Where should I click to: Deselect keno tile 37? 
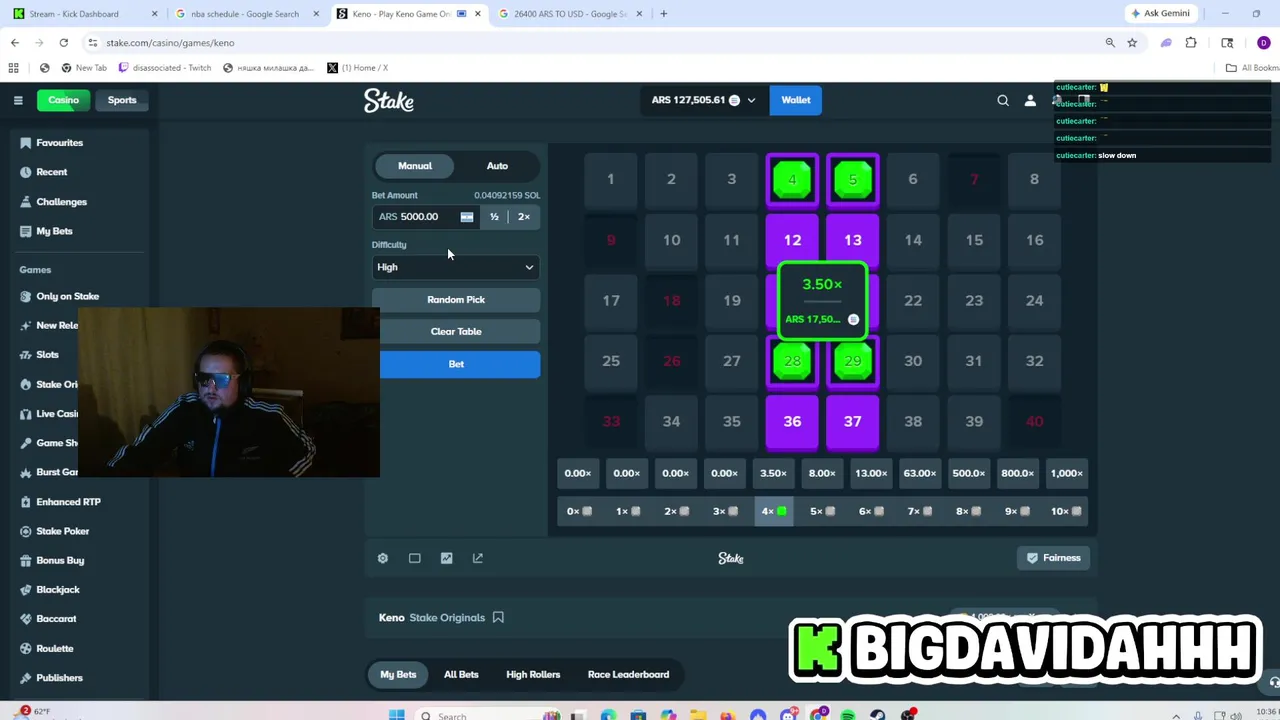coord(853,422)
